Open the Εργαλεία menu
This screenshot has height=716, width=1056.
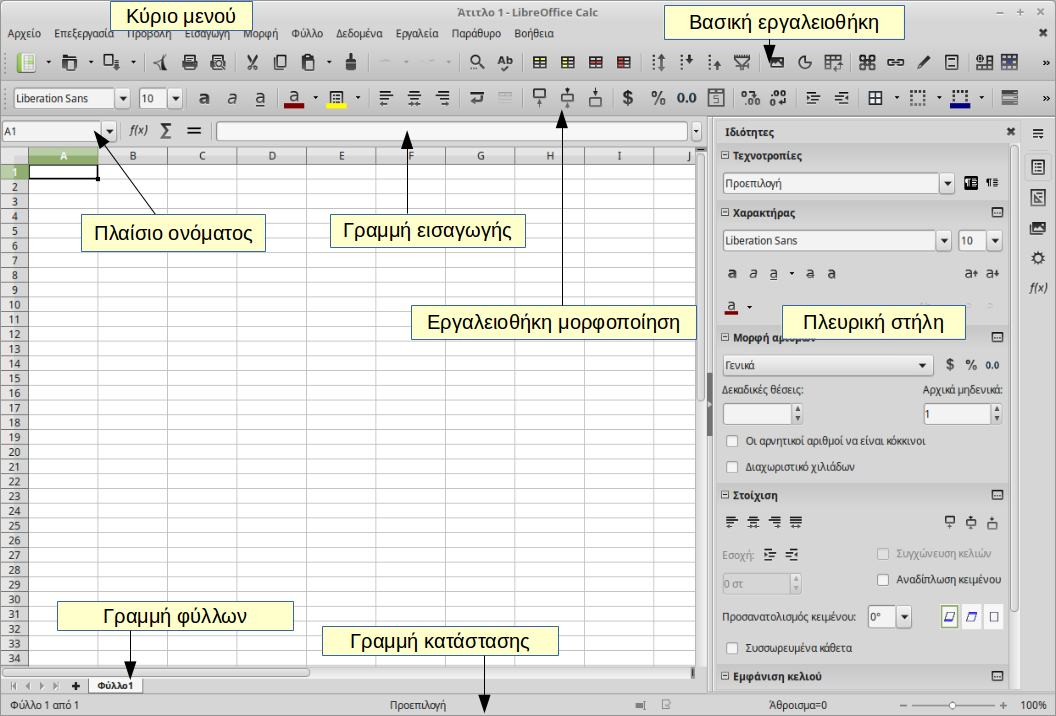[417, 33]
